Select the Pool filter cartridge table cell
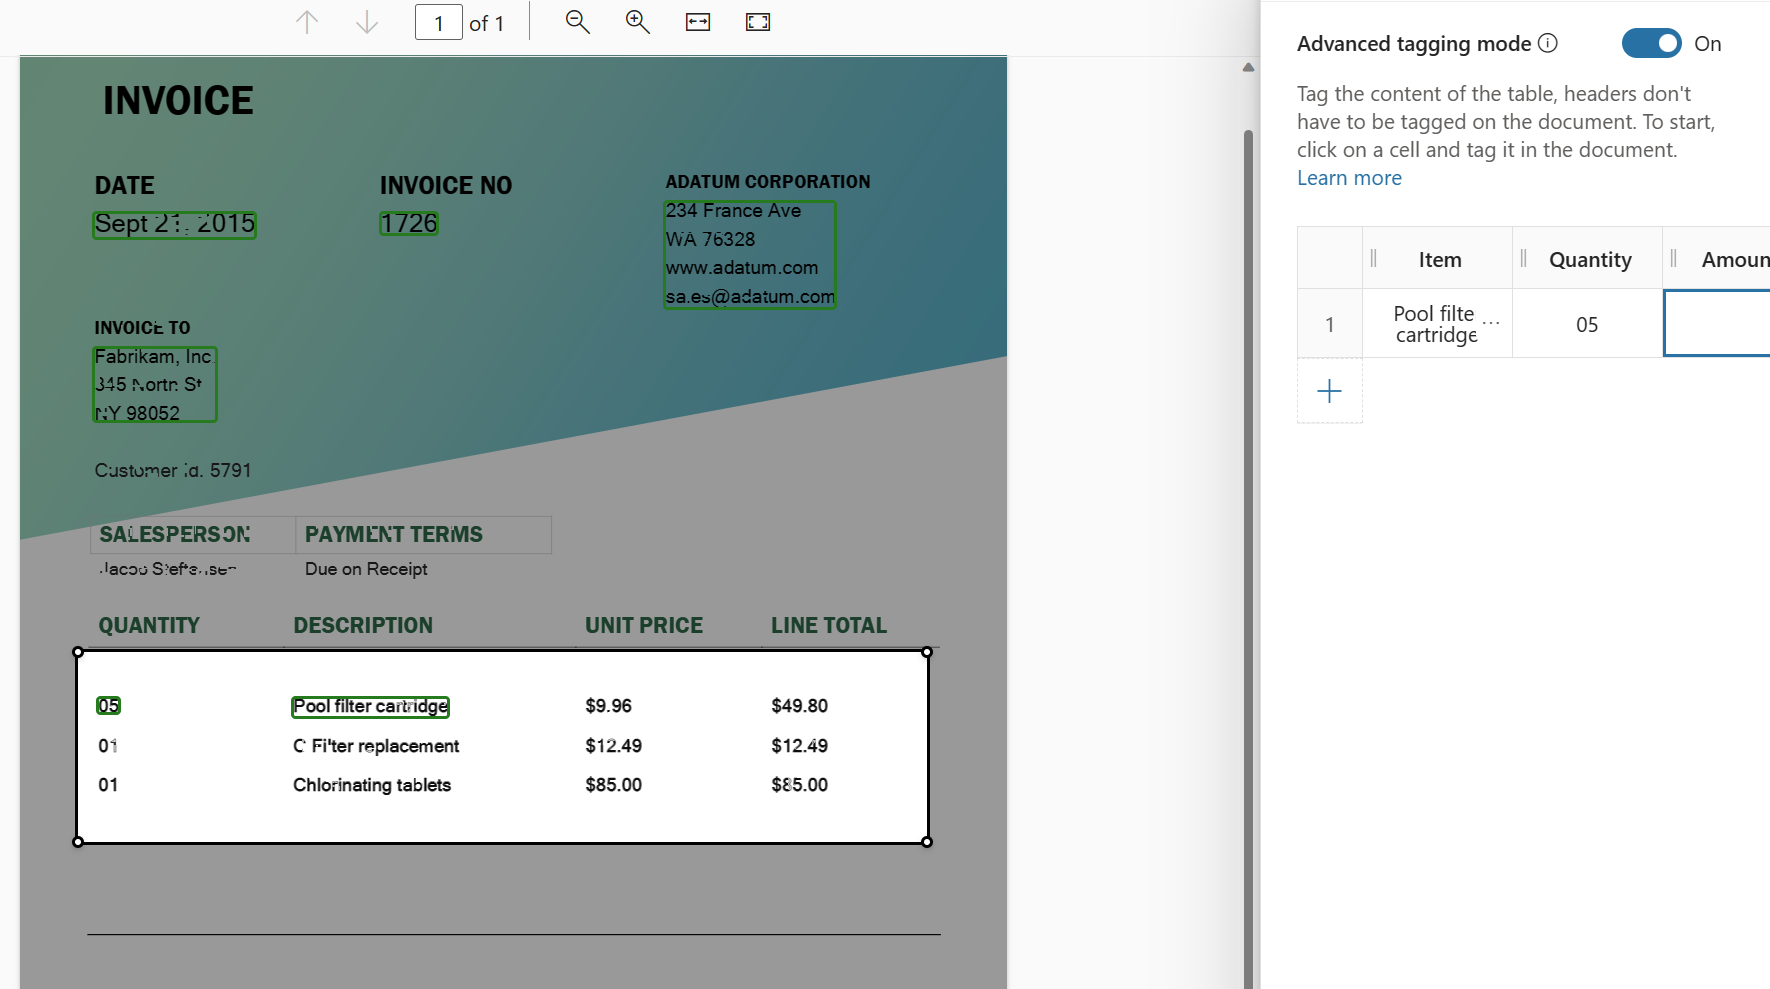This screenshot has width=1770, height=989. point(1437,324)
